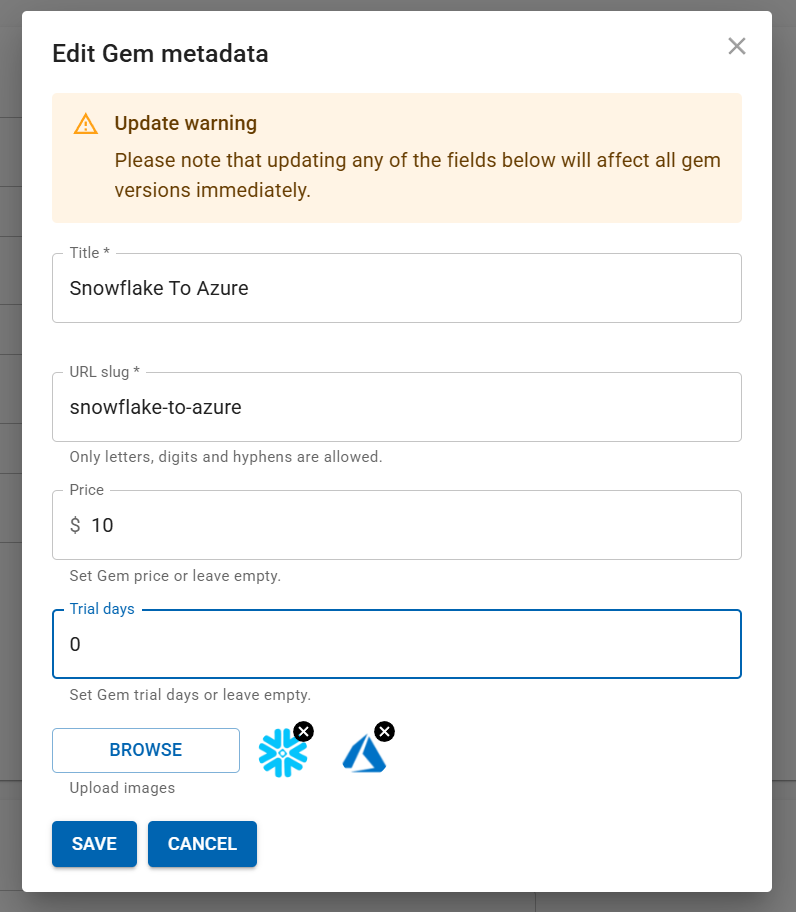Click the Azure logo thumbnail

coord(363,754)
